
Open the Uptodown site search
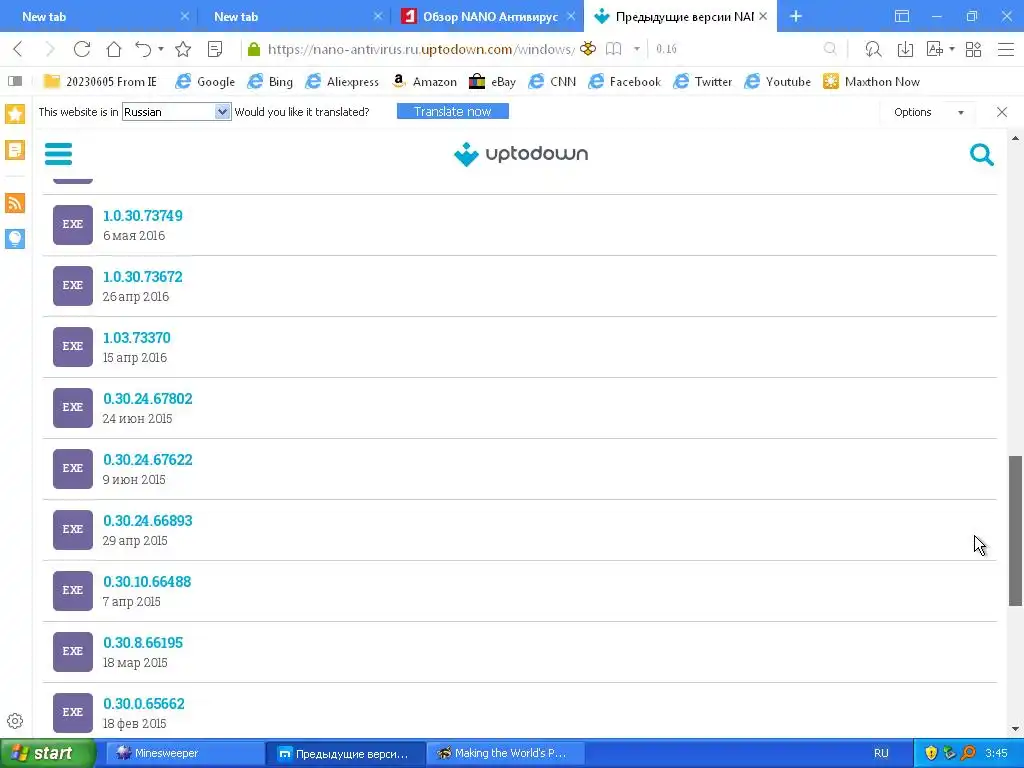(982, 155)
